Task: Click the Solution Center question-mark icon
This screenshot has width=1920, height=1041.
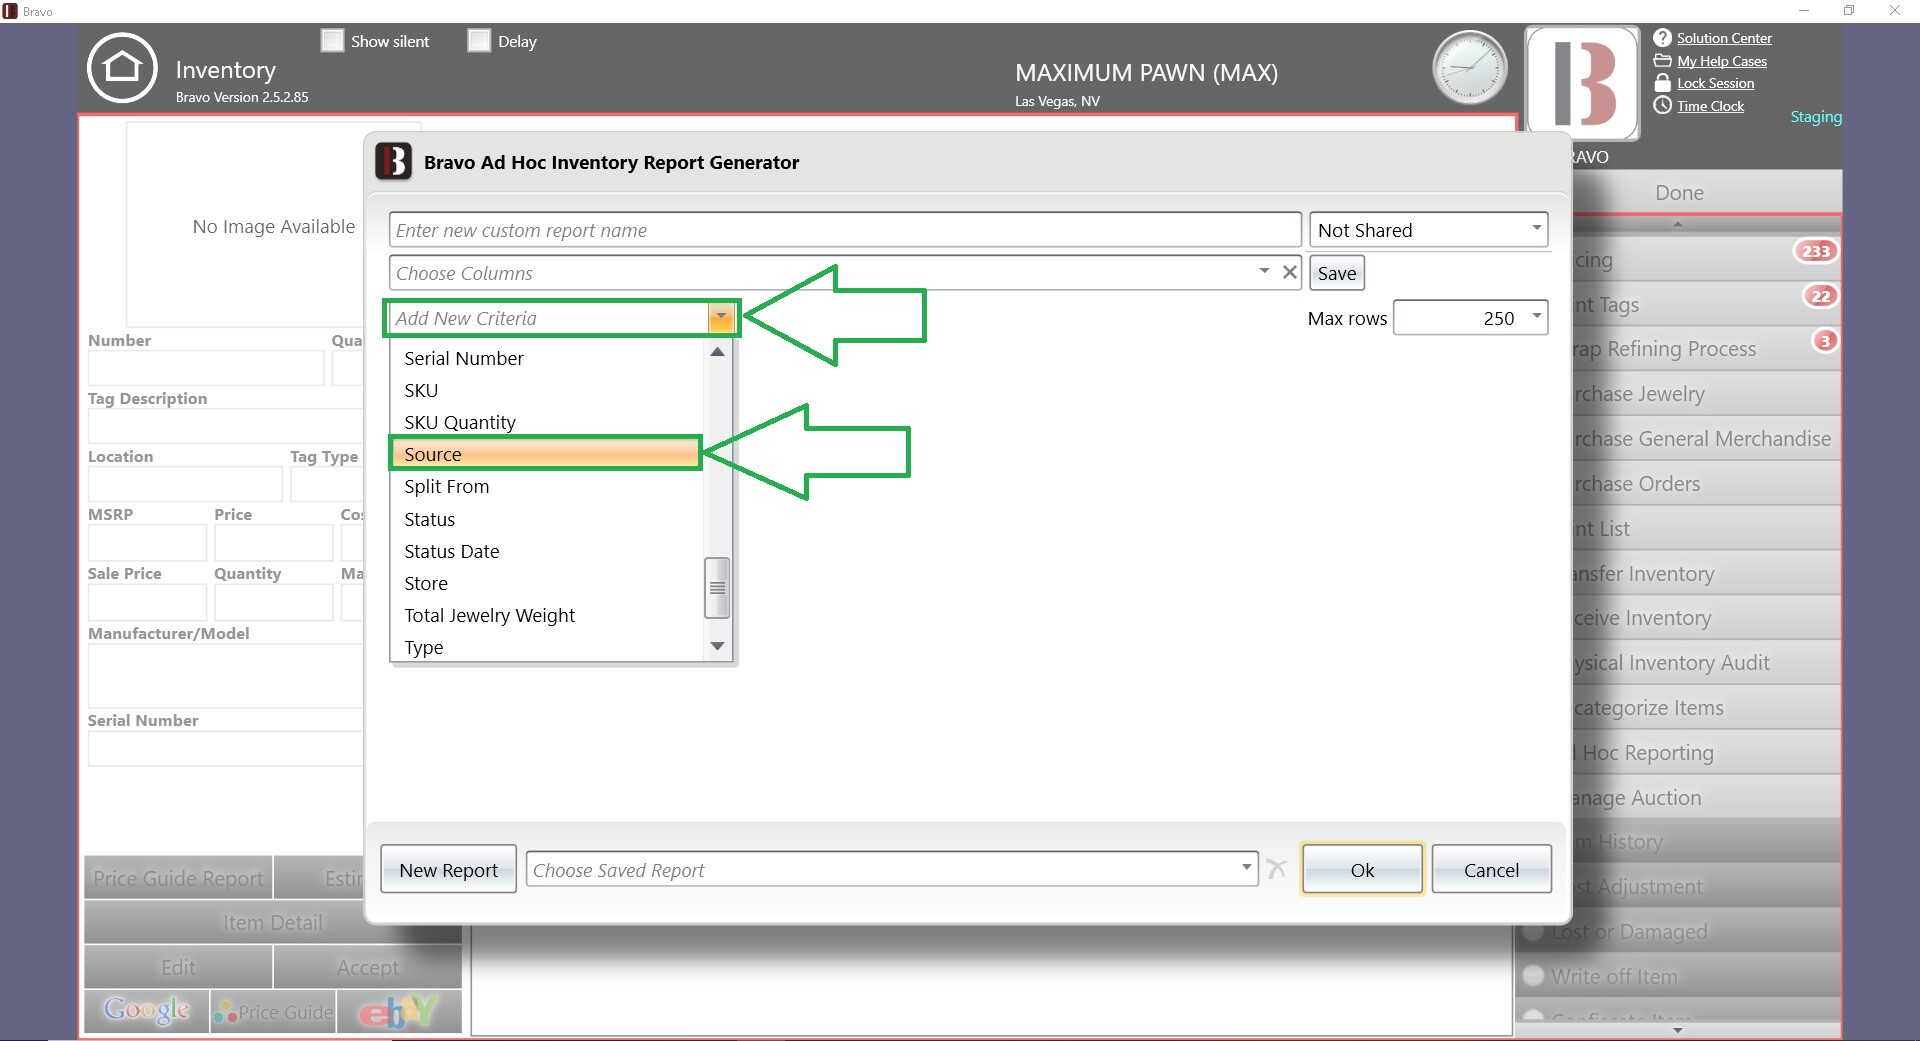Action: (1662, 38)
